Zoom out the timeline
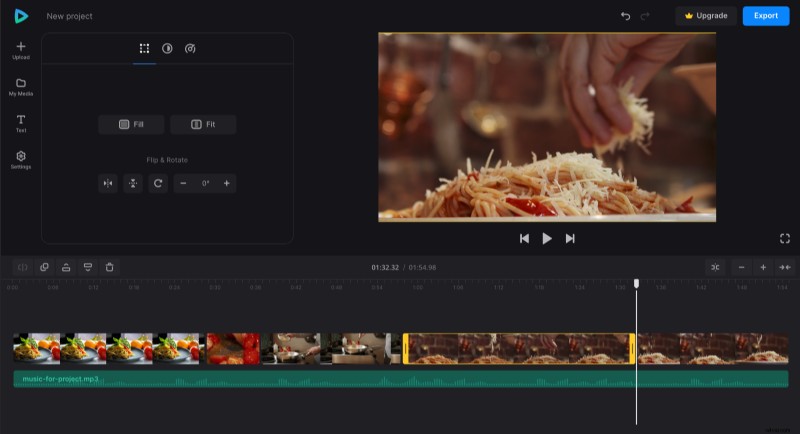This screenshot has width=800, height=434. pos(741,267)
